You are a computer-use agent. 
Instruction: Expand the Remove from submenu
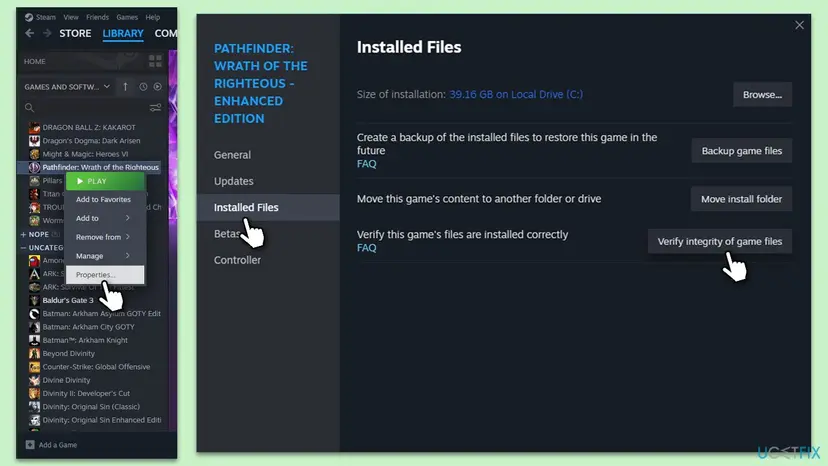(105, 237)
